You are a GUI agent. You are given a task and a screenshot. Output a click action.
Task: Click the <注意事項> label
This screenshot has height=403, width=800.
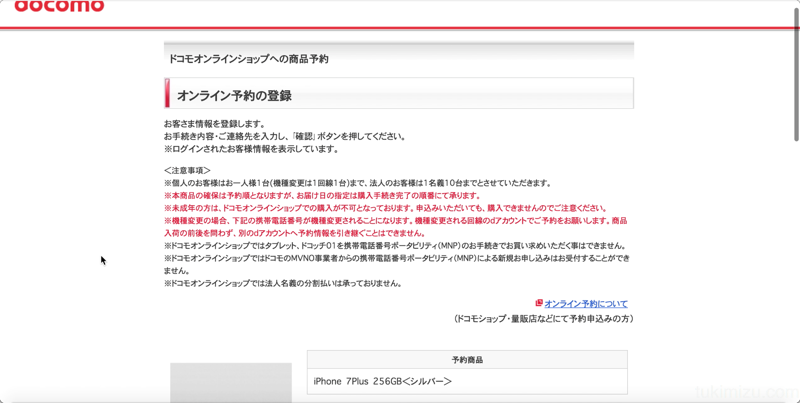pyautogui.click(x=187, y=170)
